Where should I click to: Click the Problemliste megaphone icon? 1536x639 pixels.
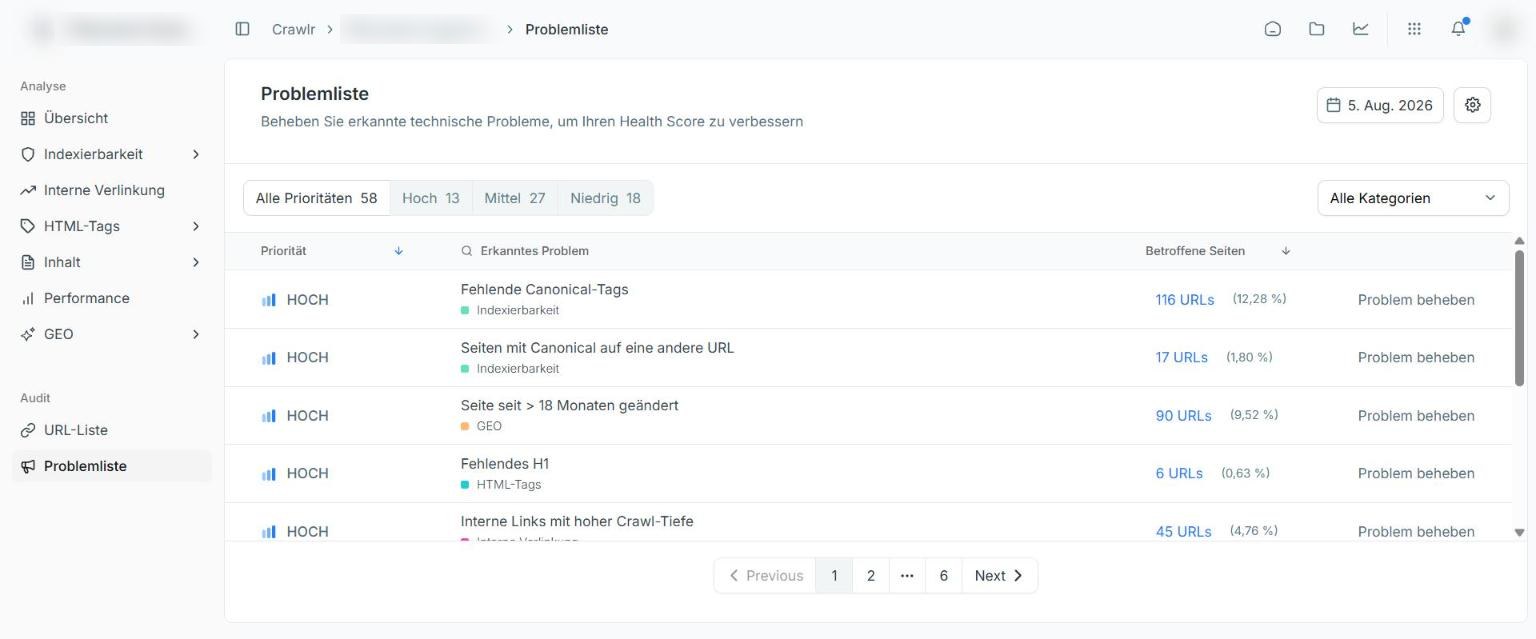(27, 466)
